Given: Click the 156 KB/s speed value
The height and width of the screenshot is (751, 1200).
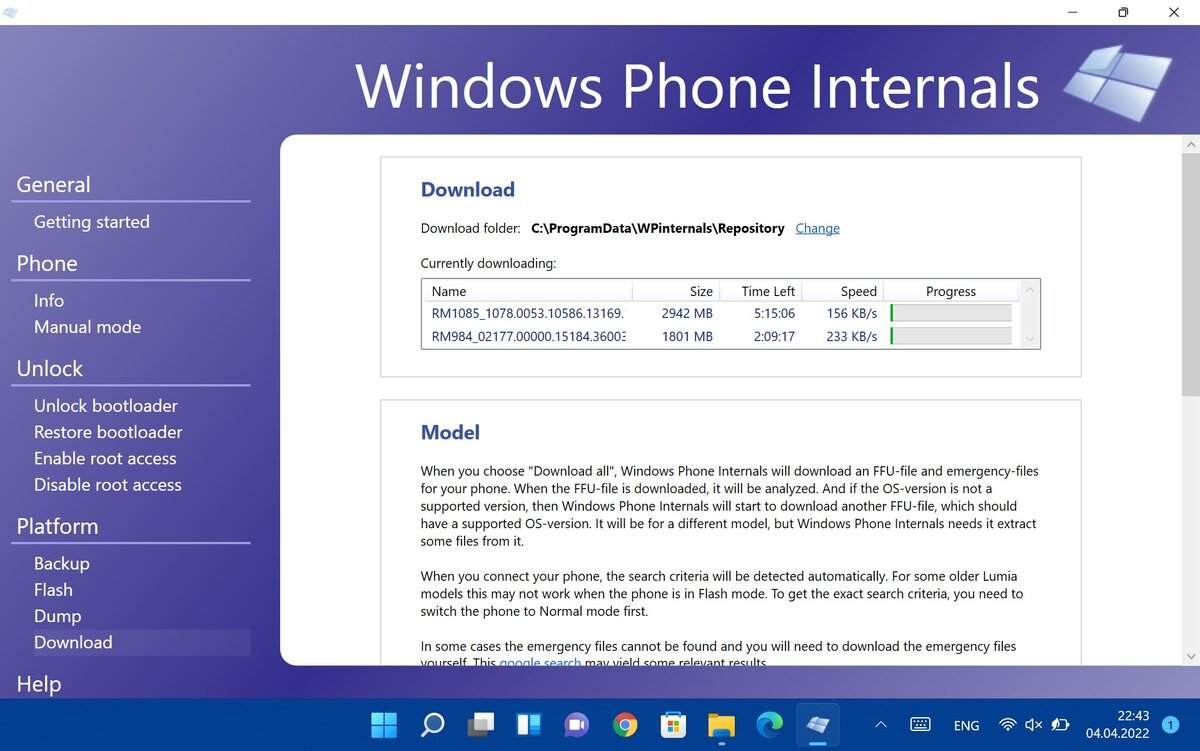Looking at the screenshot, I should (852, 313).
